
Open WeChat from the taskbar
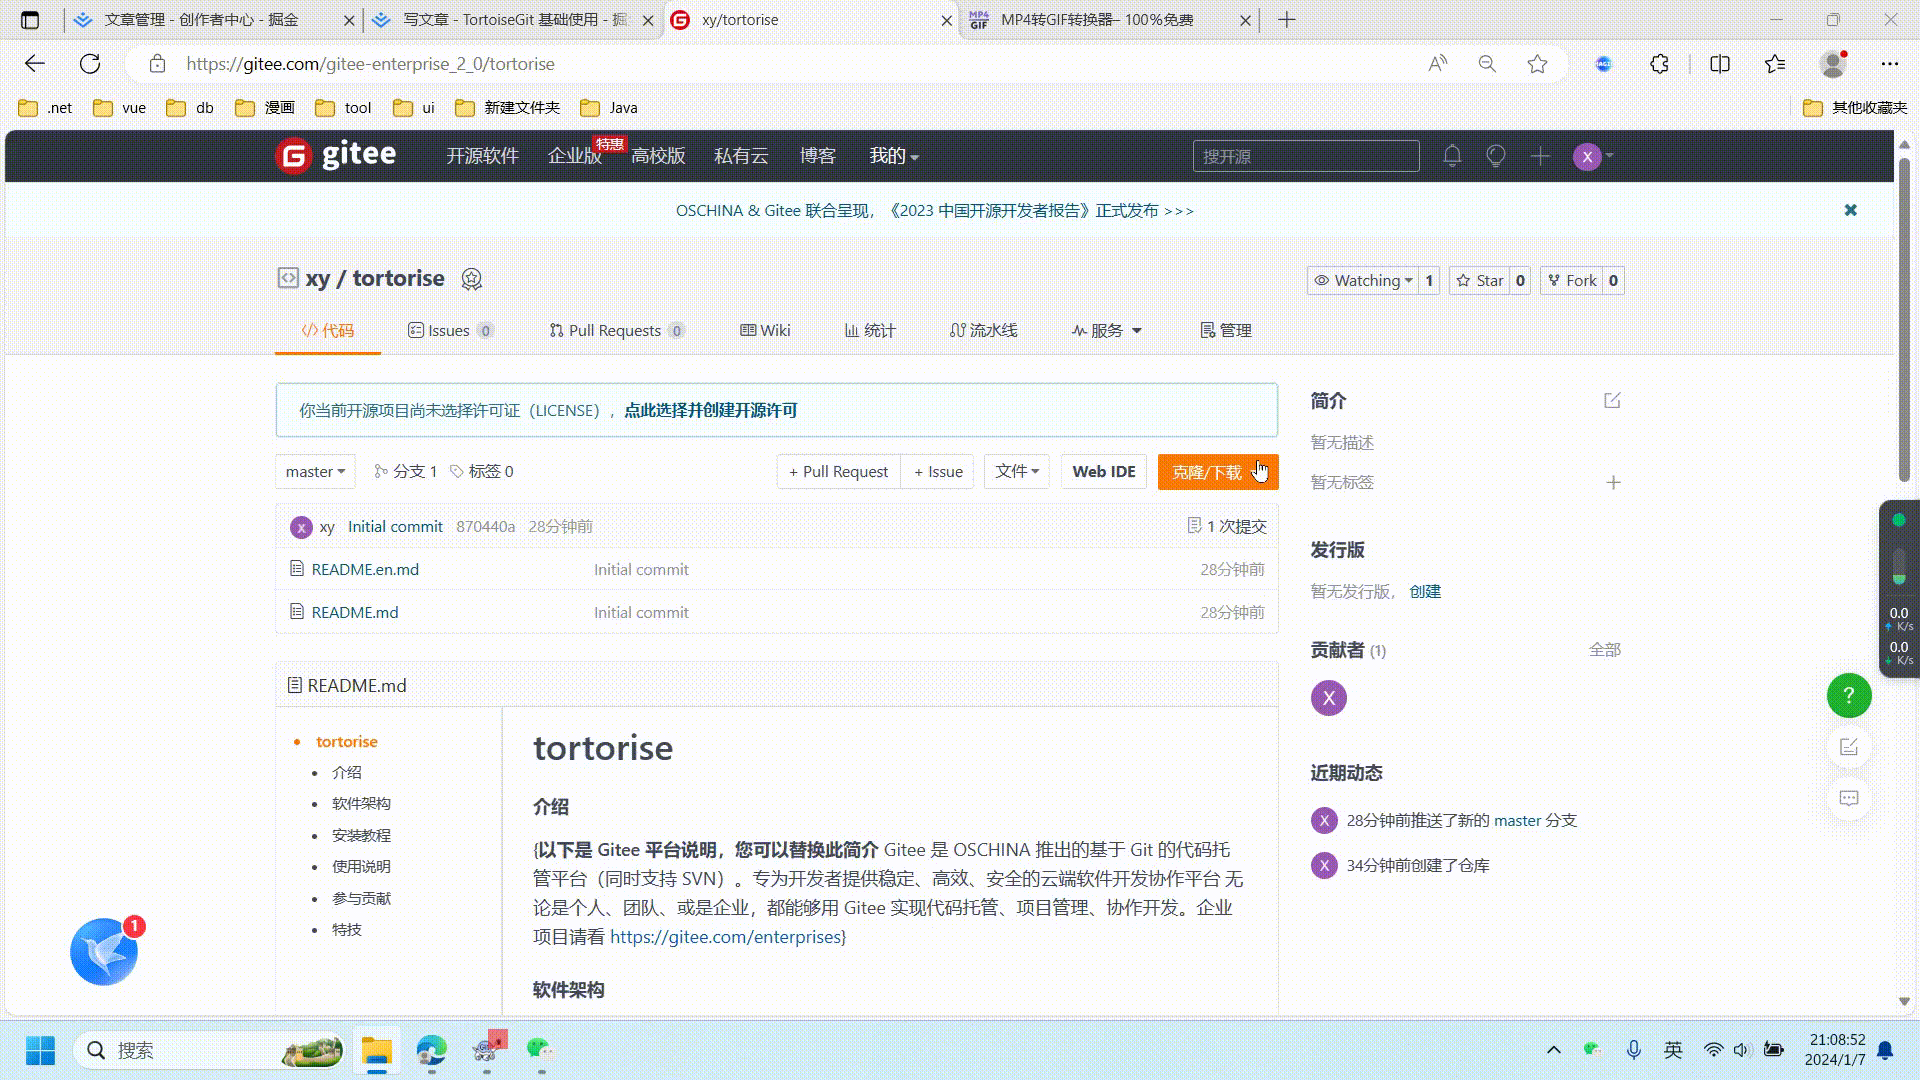tap(541, 1050)
